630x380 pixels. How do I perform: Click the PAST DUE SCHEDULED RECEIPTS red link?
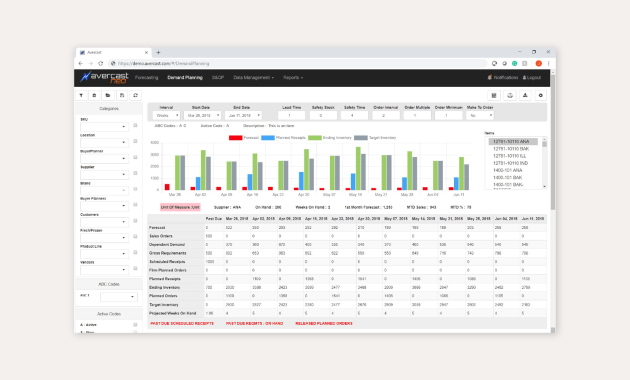[x=182, y=323]
